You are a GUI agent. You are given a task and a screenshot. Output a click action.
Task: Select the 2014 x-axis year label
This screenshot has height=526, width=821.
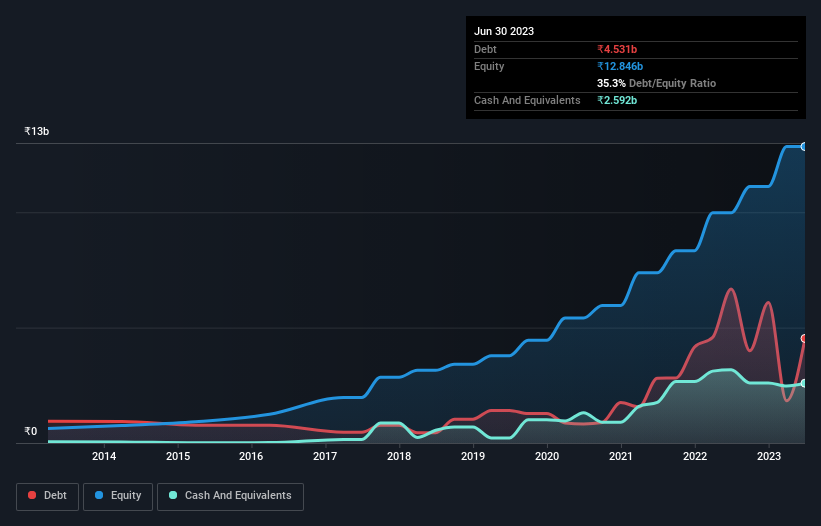point(104,456)
